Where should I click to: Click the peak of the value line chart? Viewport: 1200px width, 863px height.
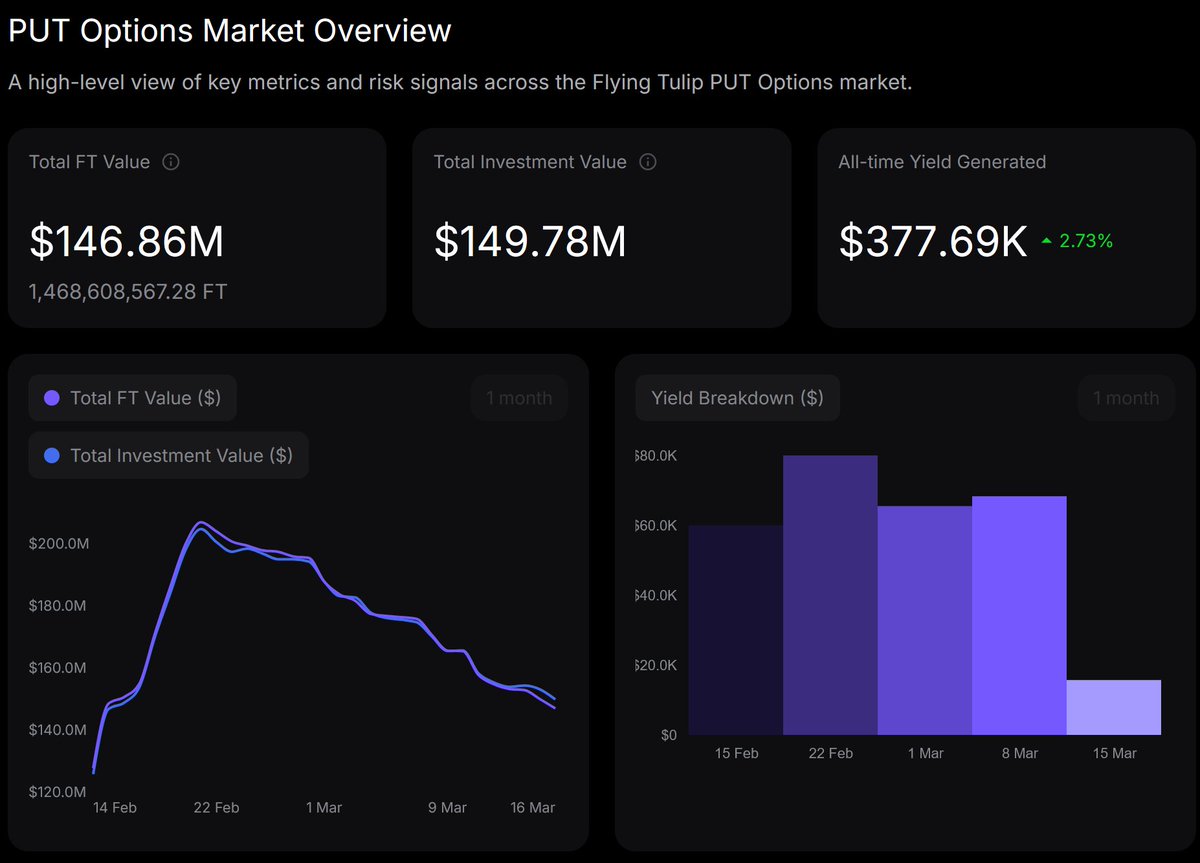click(x=201, y=523)
